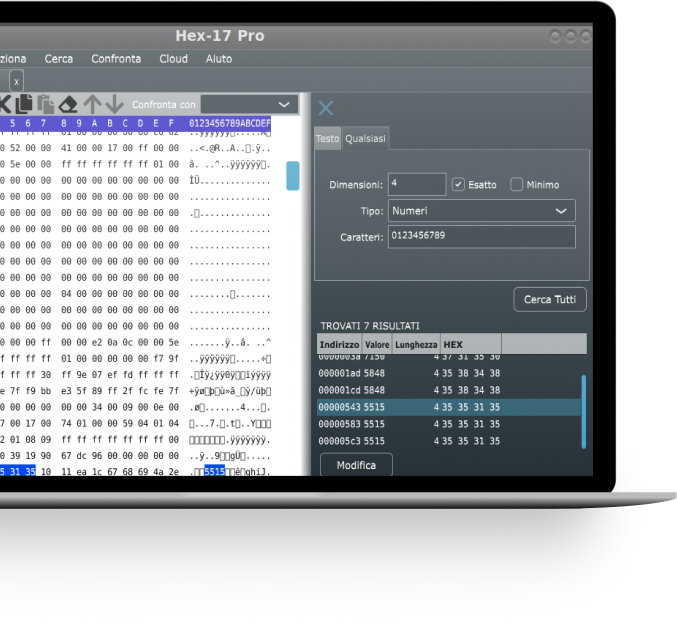Close the search panel with blue X

click(326, 108)
